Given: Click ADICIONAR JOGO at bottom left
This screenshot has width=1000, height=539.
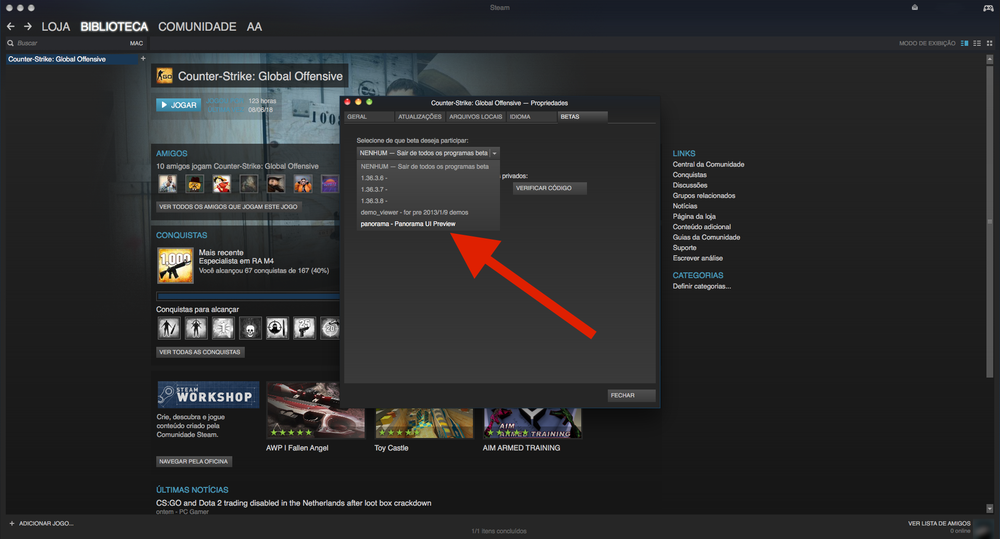Looking at the screenshot, I should (x=41, y=524).
